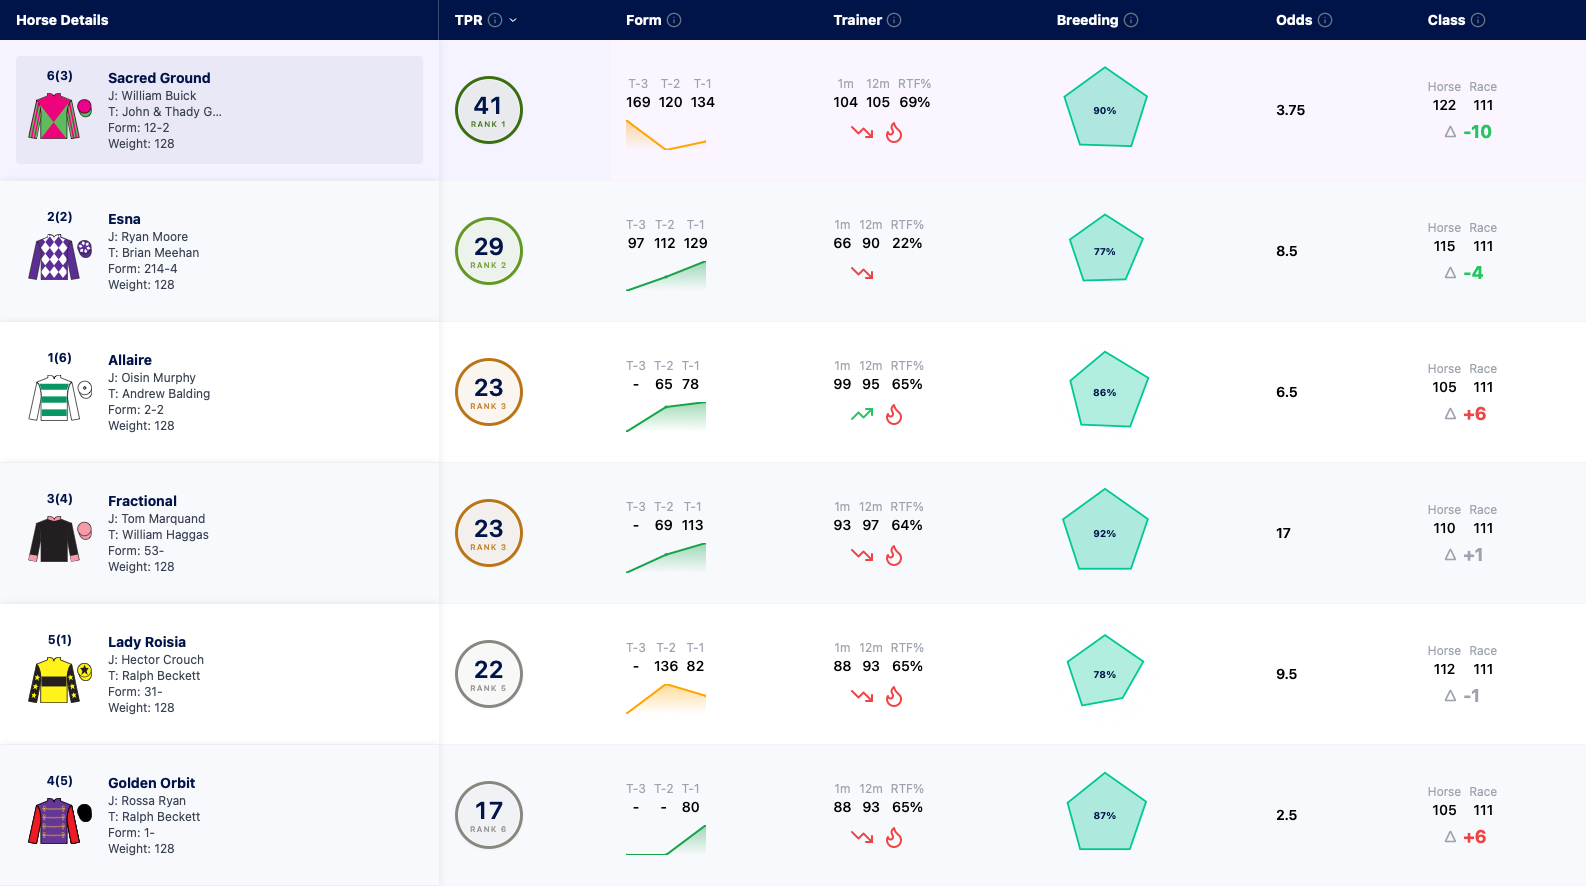1586x886 pixels.
Task: Click the TPR 41 Rank 1 badge
Action: point(489,110)
